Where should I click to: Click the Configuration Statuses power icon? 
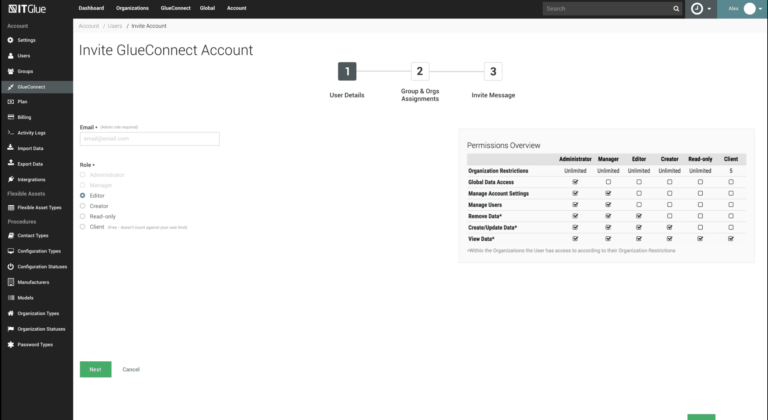coord(10,267)
